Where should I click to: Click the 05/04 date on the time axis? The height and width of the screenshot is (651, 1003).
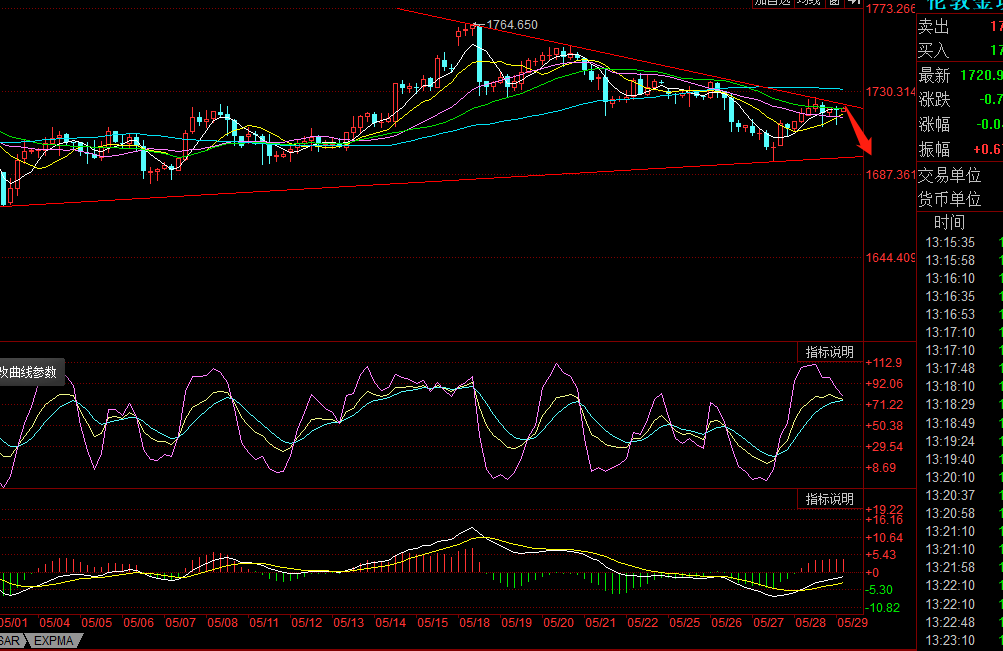pos(54,622)
